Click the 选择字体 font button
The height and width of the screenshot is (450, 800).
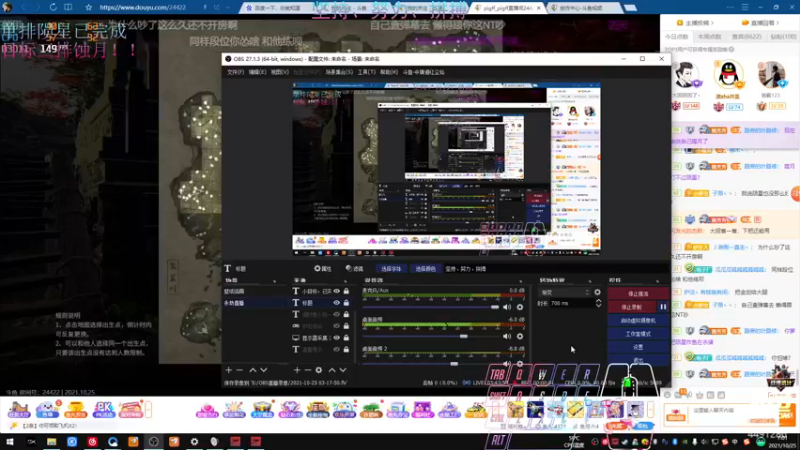pyautogui.click(x=391, y=269)
